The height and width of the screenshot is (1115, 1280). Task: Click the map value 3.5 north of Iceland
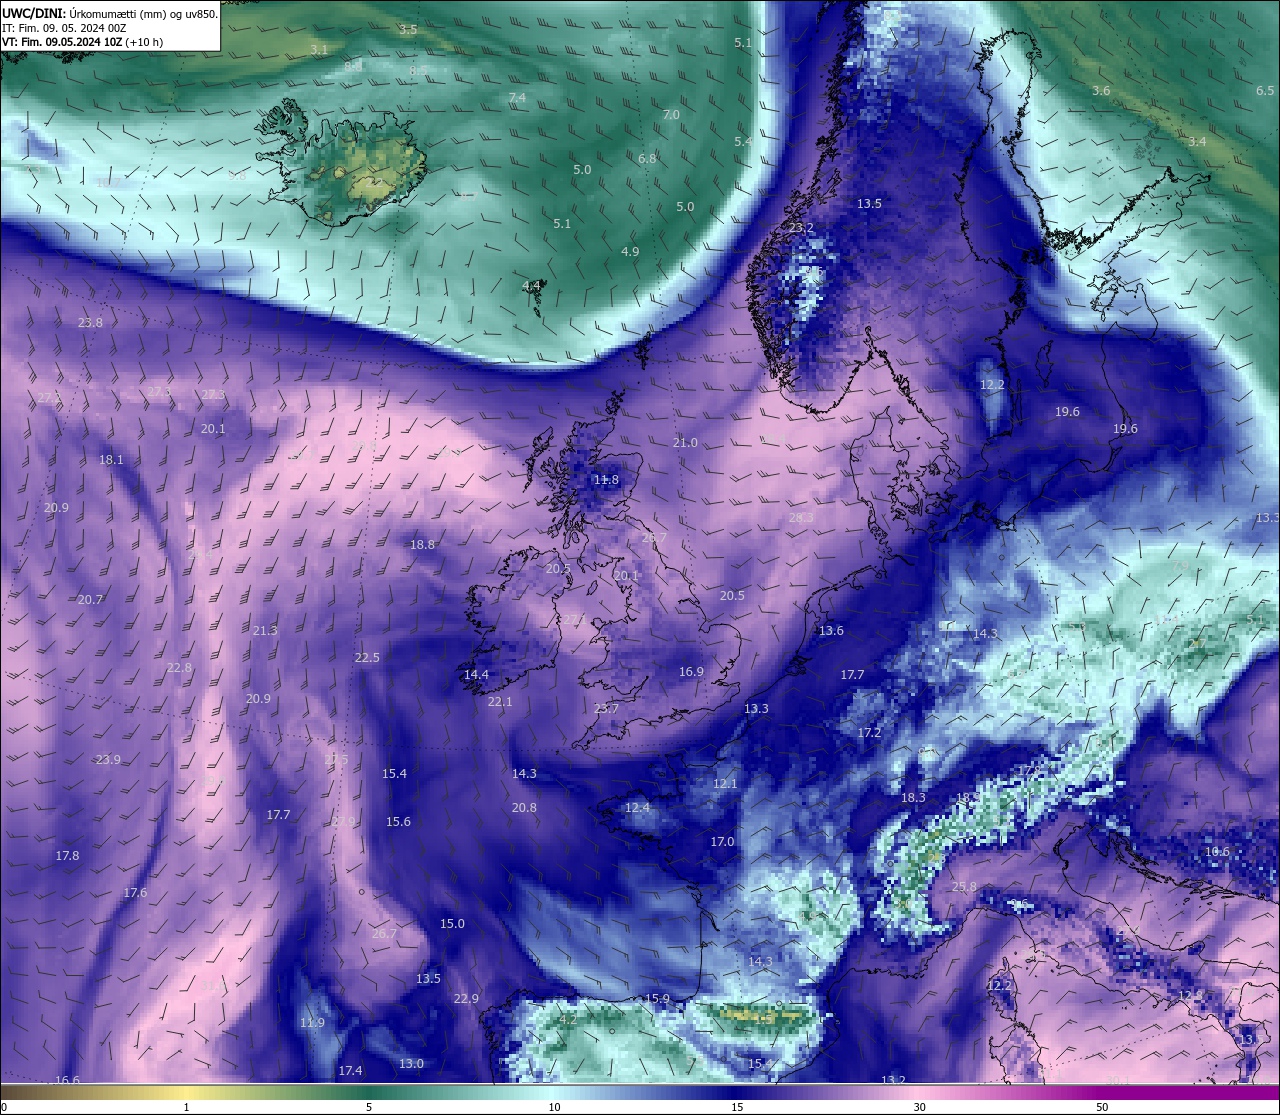tap(408, 29)
